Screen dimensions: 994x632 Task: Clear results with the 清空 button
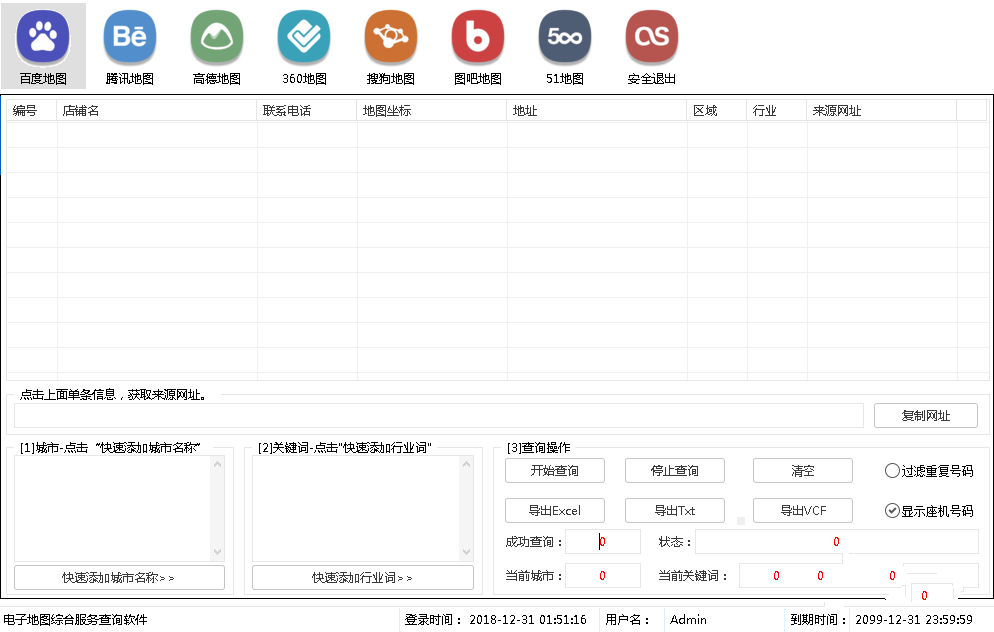point(803,471)
